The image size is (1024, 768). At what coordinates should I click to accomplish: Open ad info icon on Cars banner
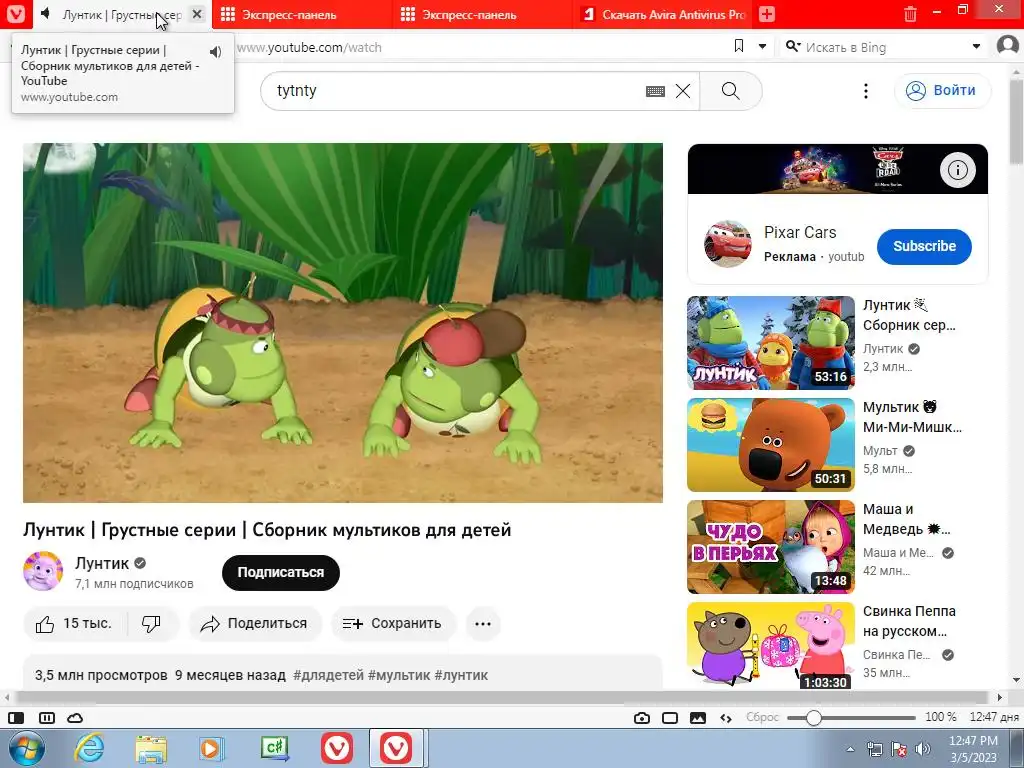point(957,170)
